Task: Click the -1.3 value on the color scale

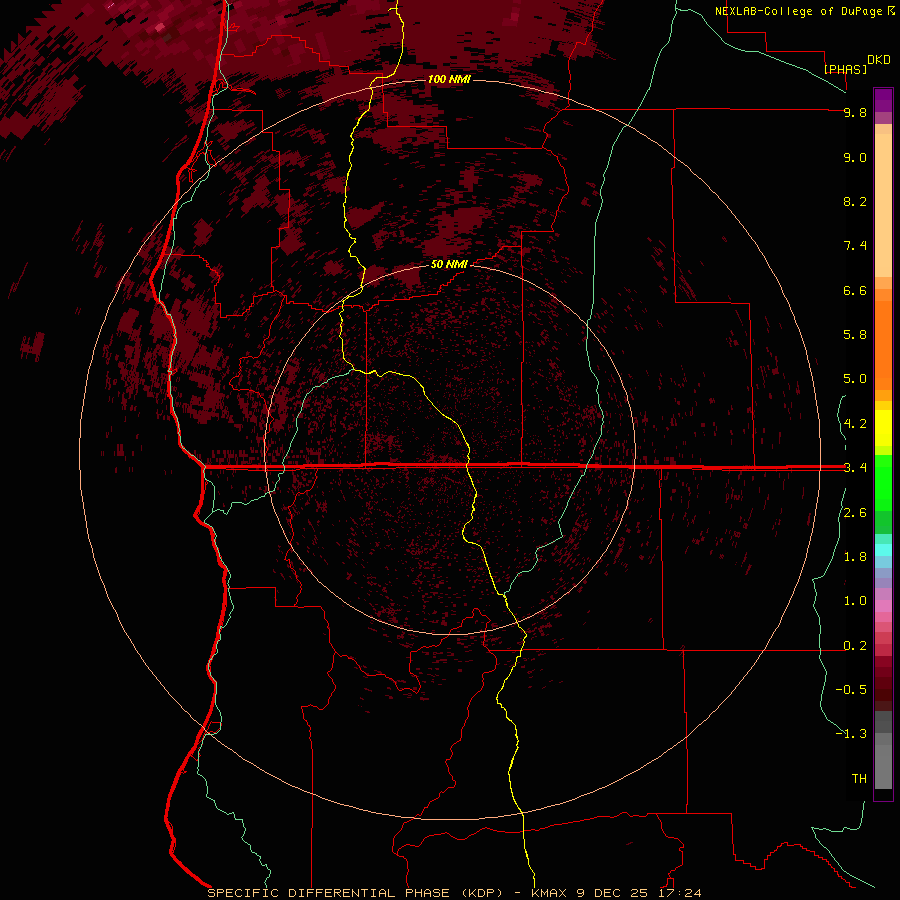Action: coord(851,734)
